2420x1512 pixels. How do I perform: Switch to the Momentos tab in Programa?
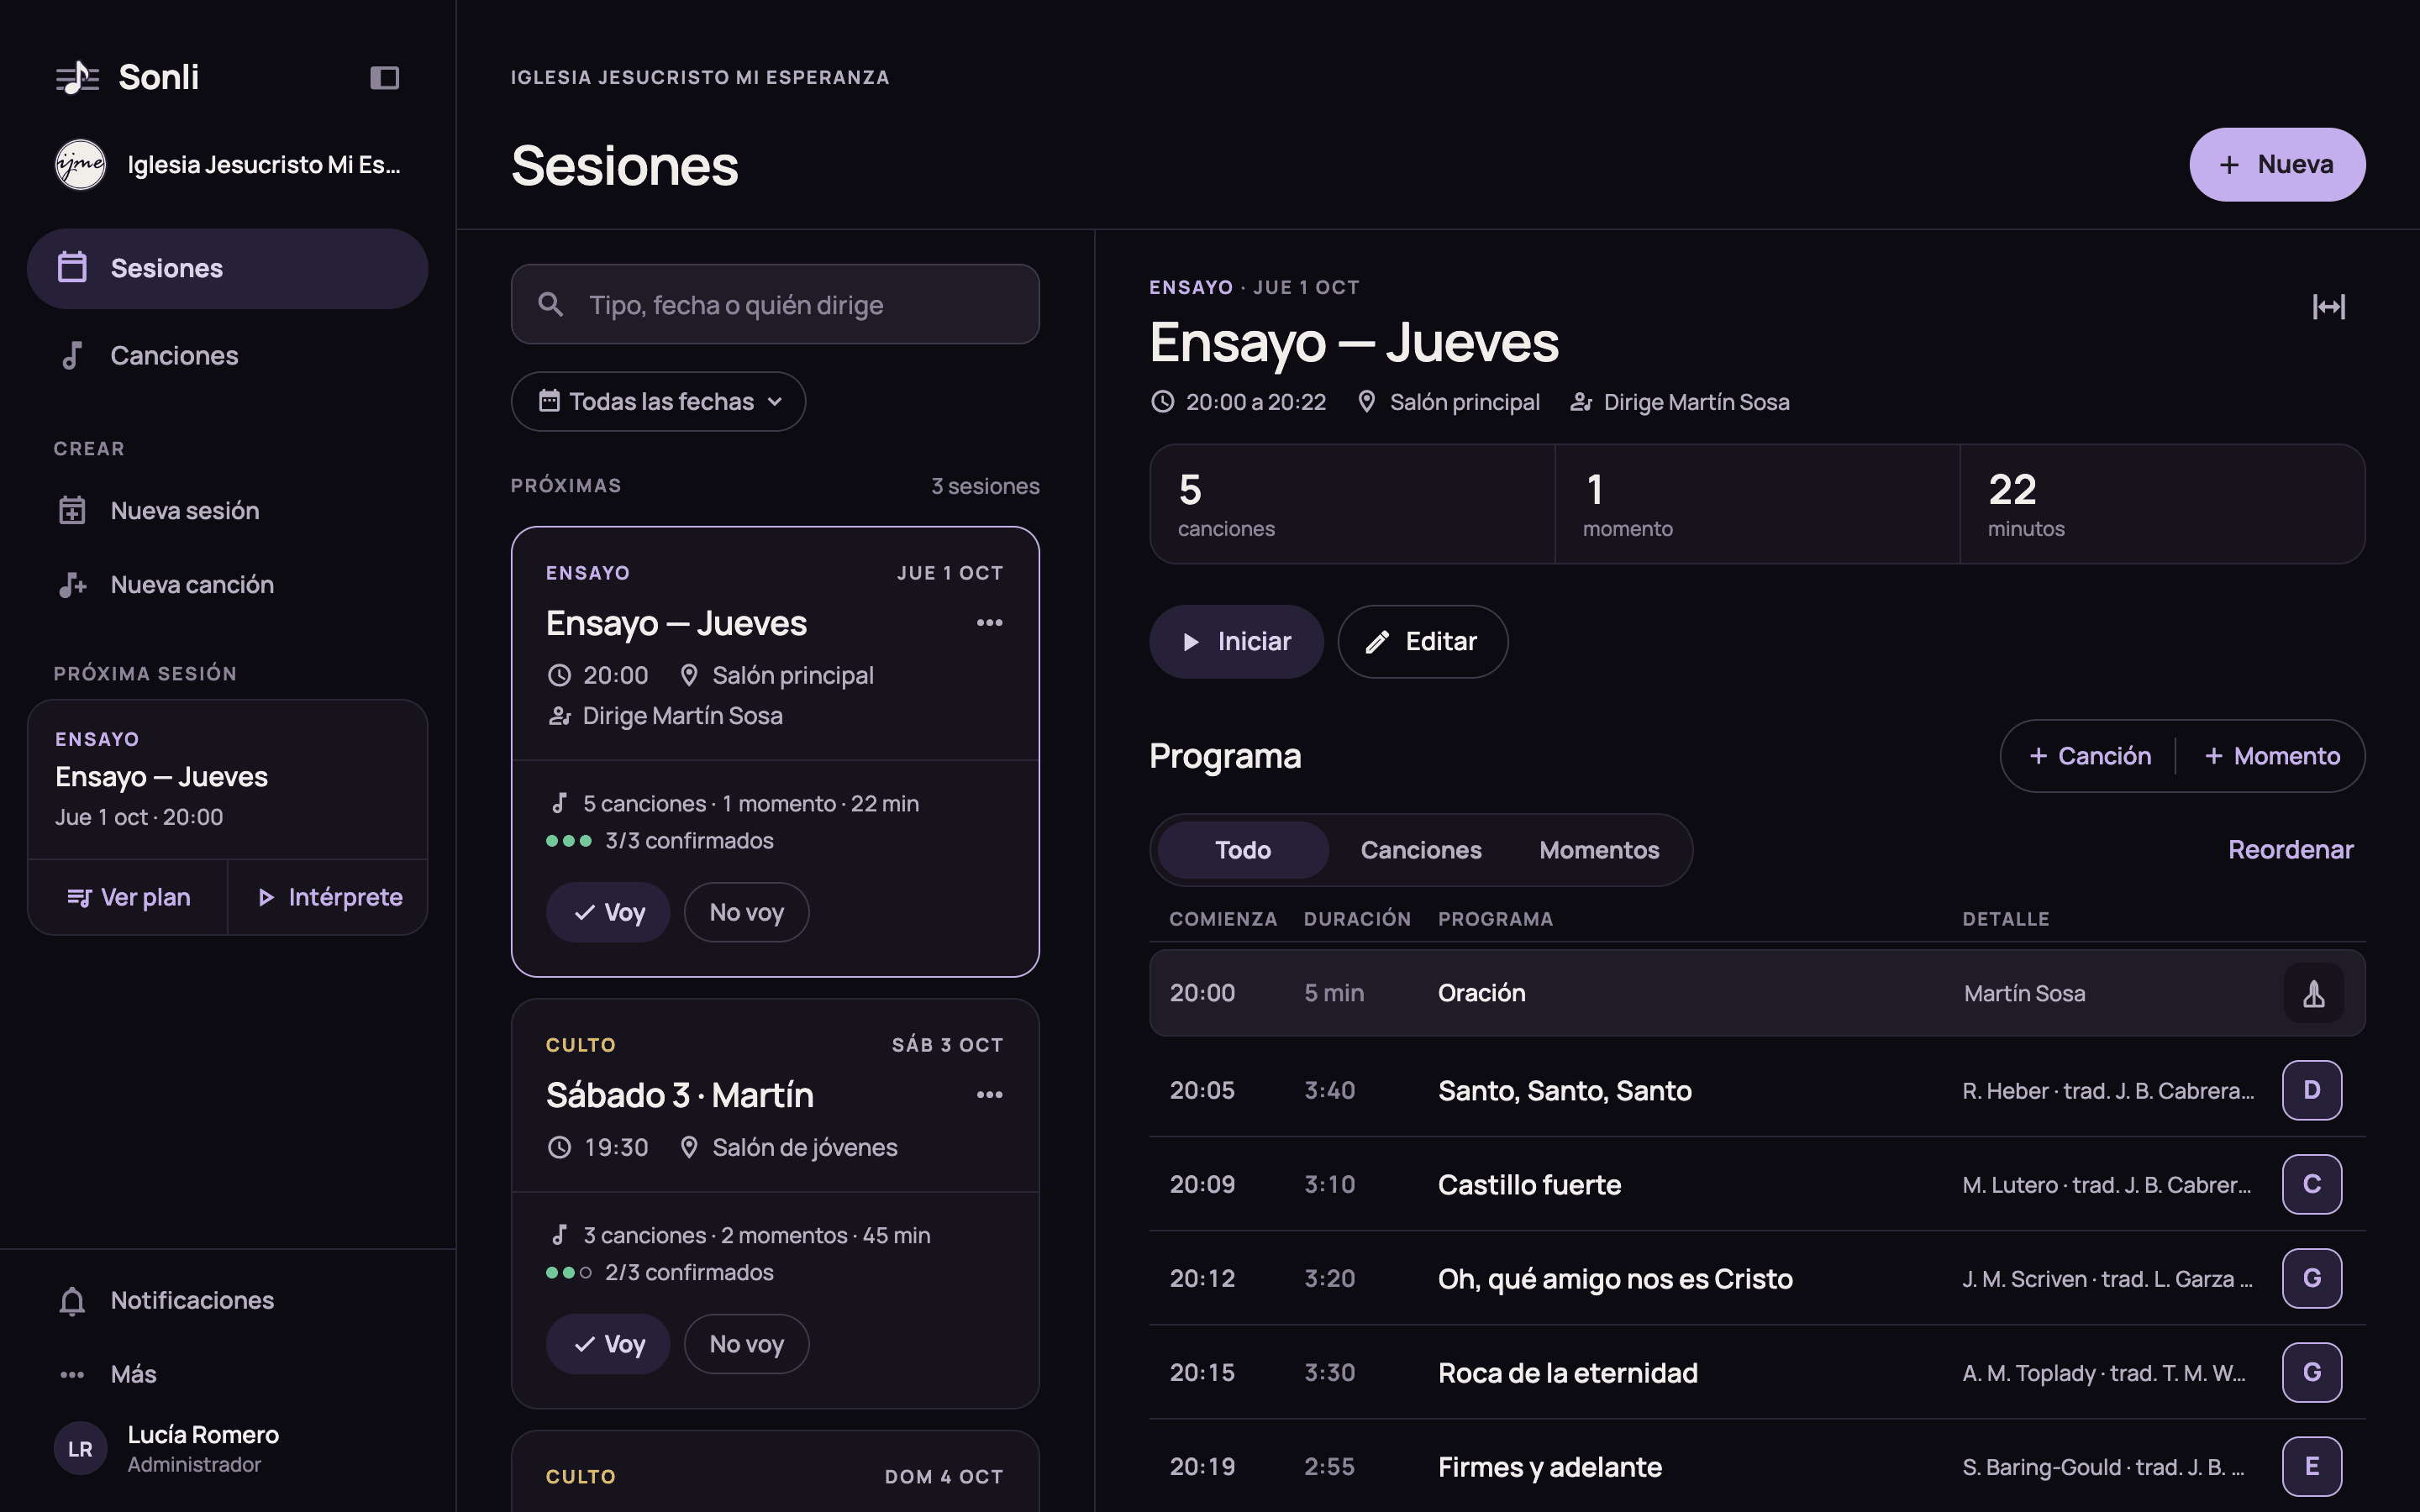pos(1599,850)
